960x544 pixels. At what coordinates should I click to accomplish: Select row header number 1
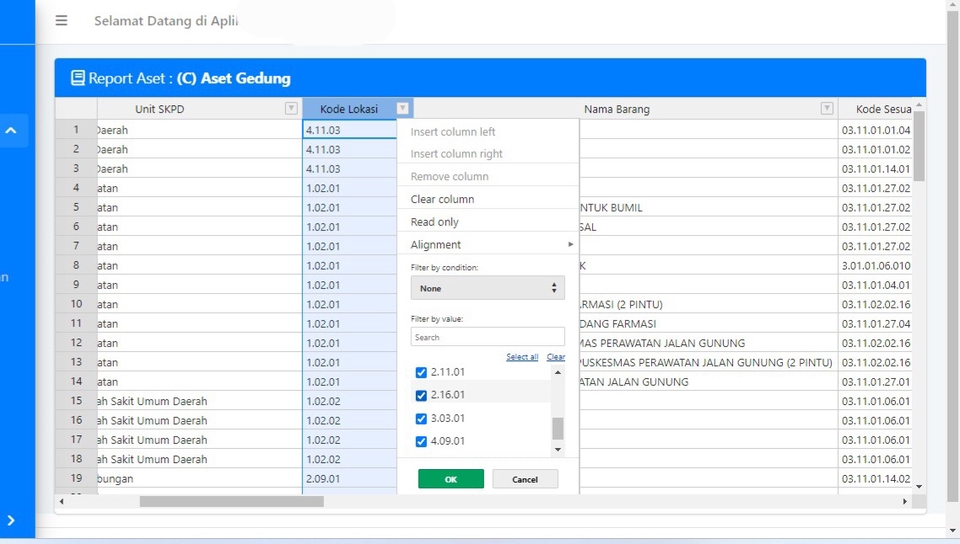pos(76,129)
